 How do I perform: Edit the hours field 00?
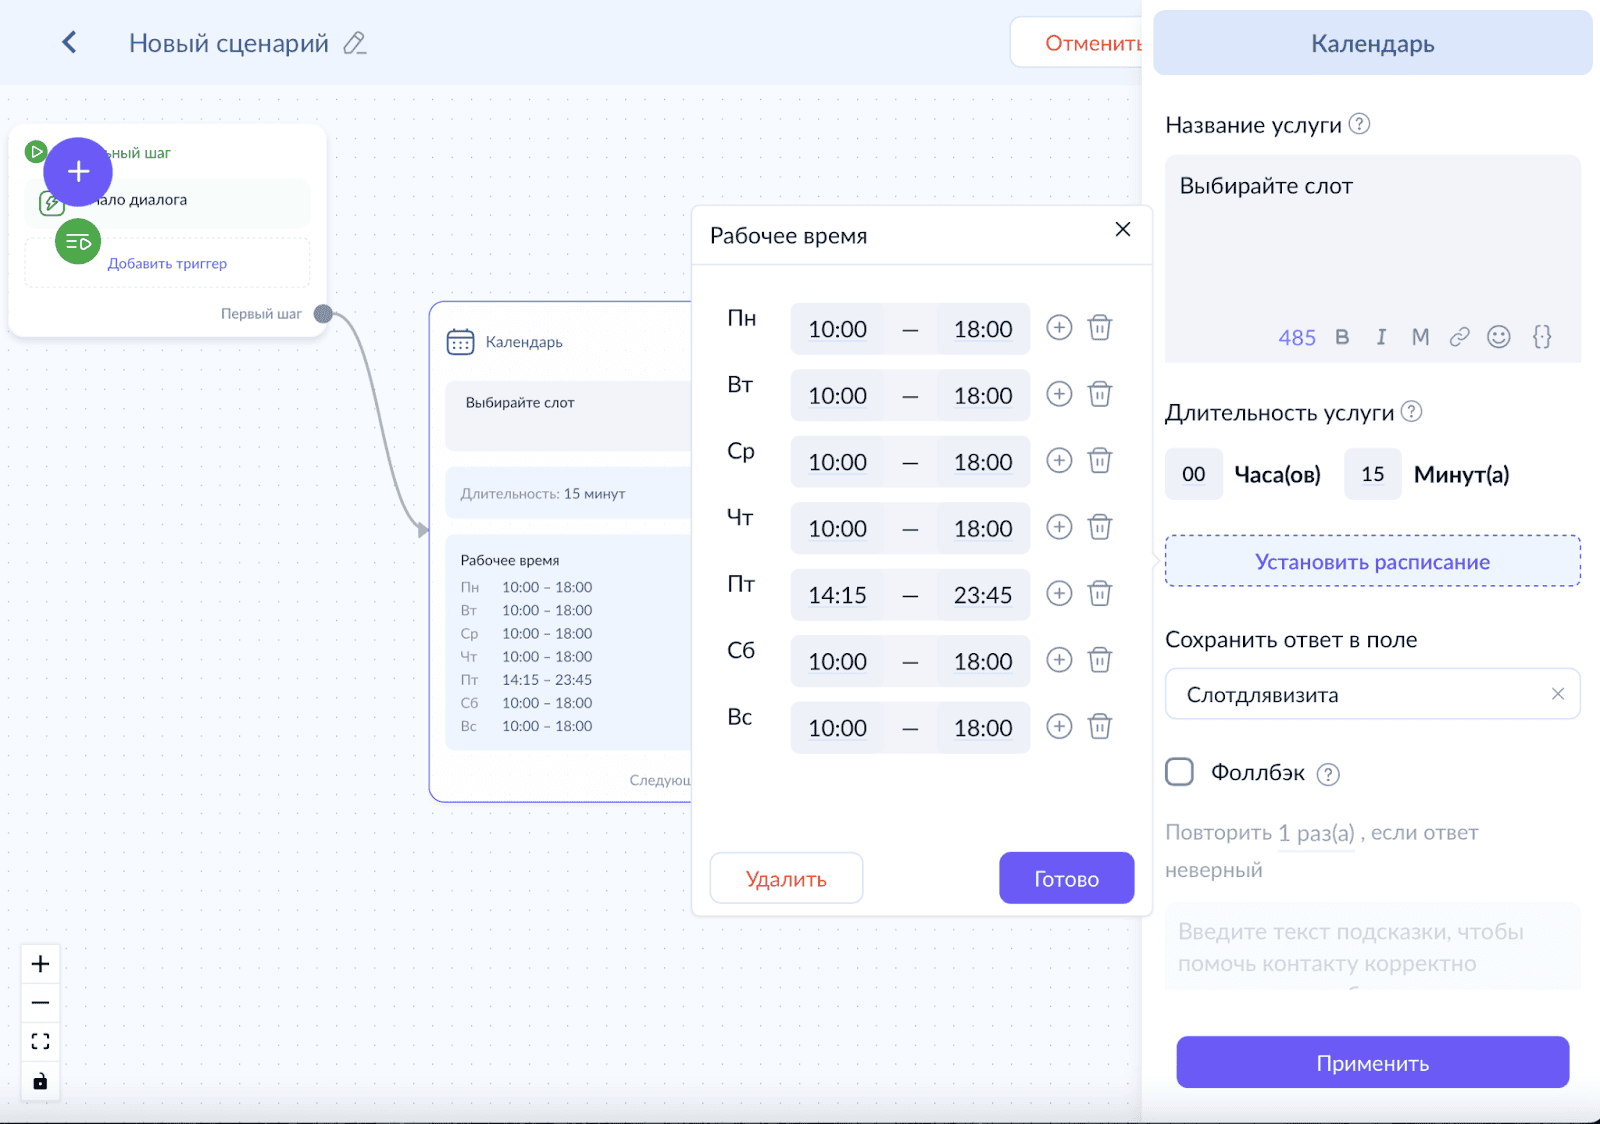point(1194,474)
